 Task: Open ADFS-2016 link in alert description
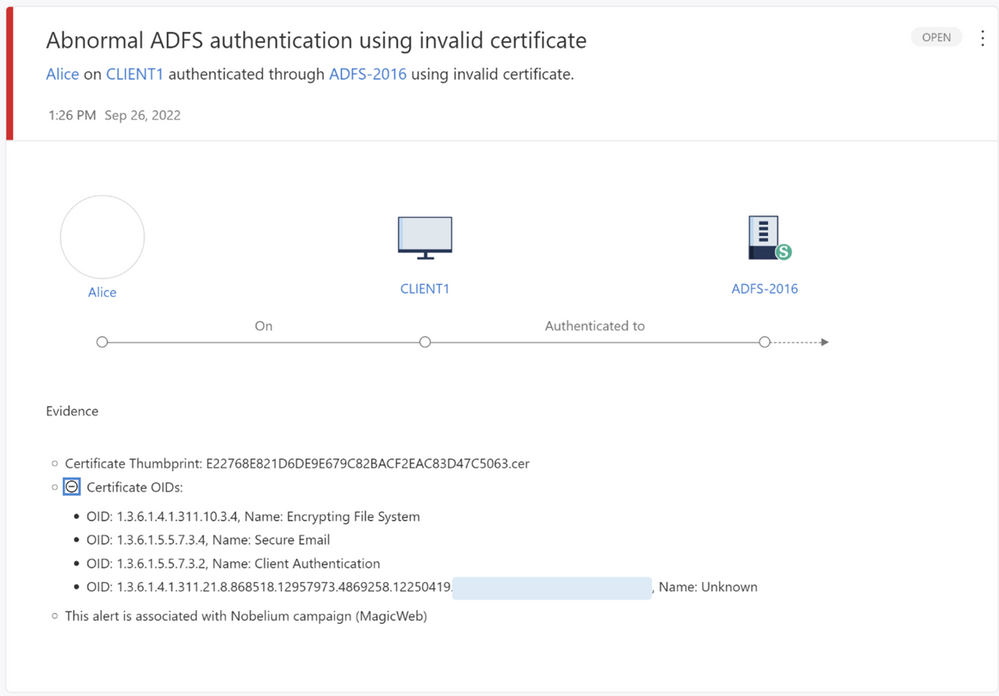(x=368, y=74)
